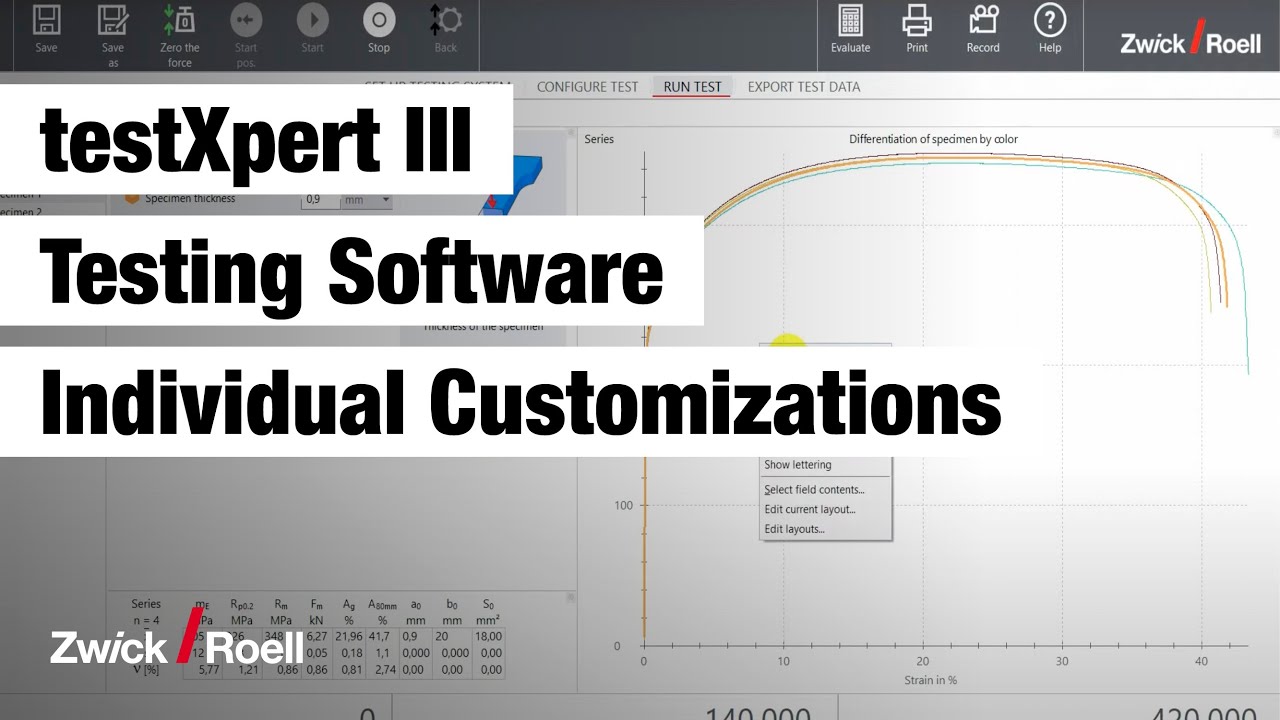Click the Stop test icon
Viewport: 1280px width, 720px height.
coord(379,20)
